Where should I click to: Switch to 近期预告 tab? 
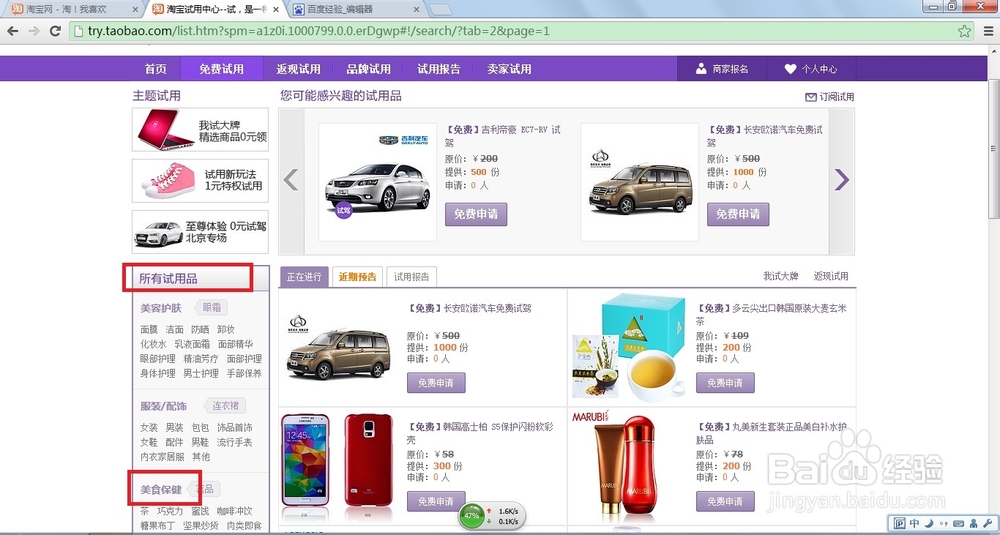357,277
